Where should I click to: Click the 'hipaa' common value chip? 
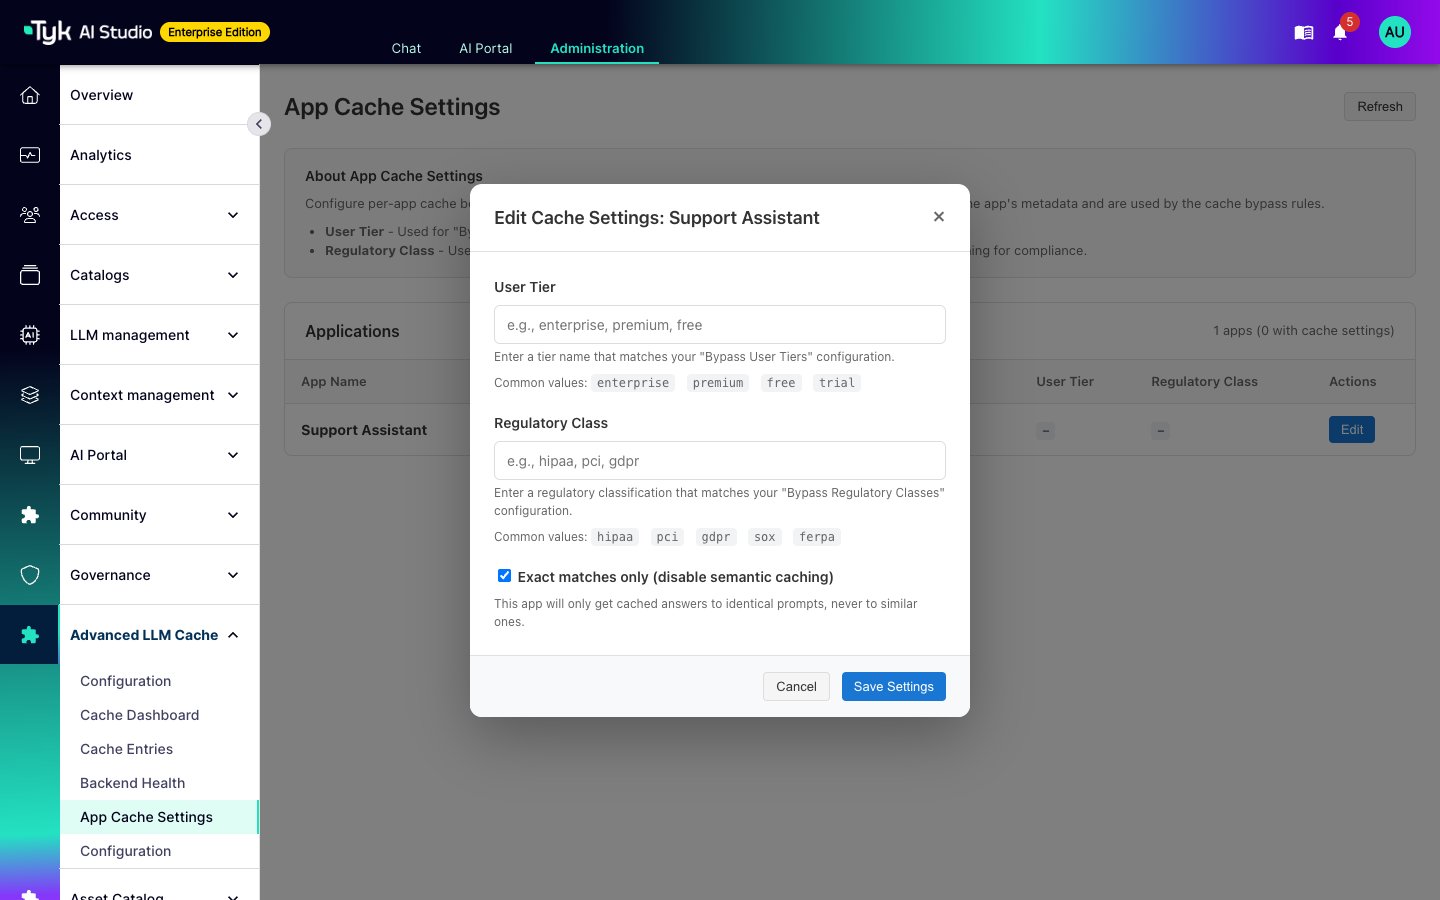pos(615,537)
